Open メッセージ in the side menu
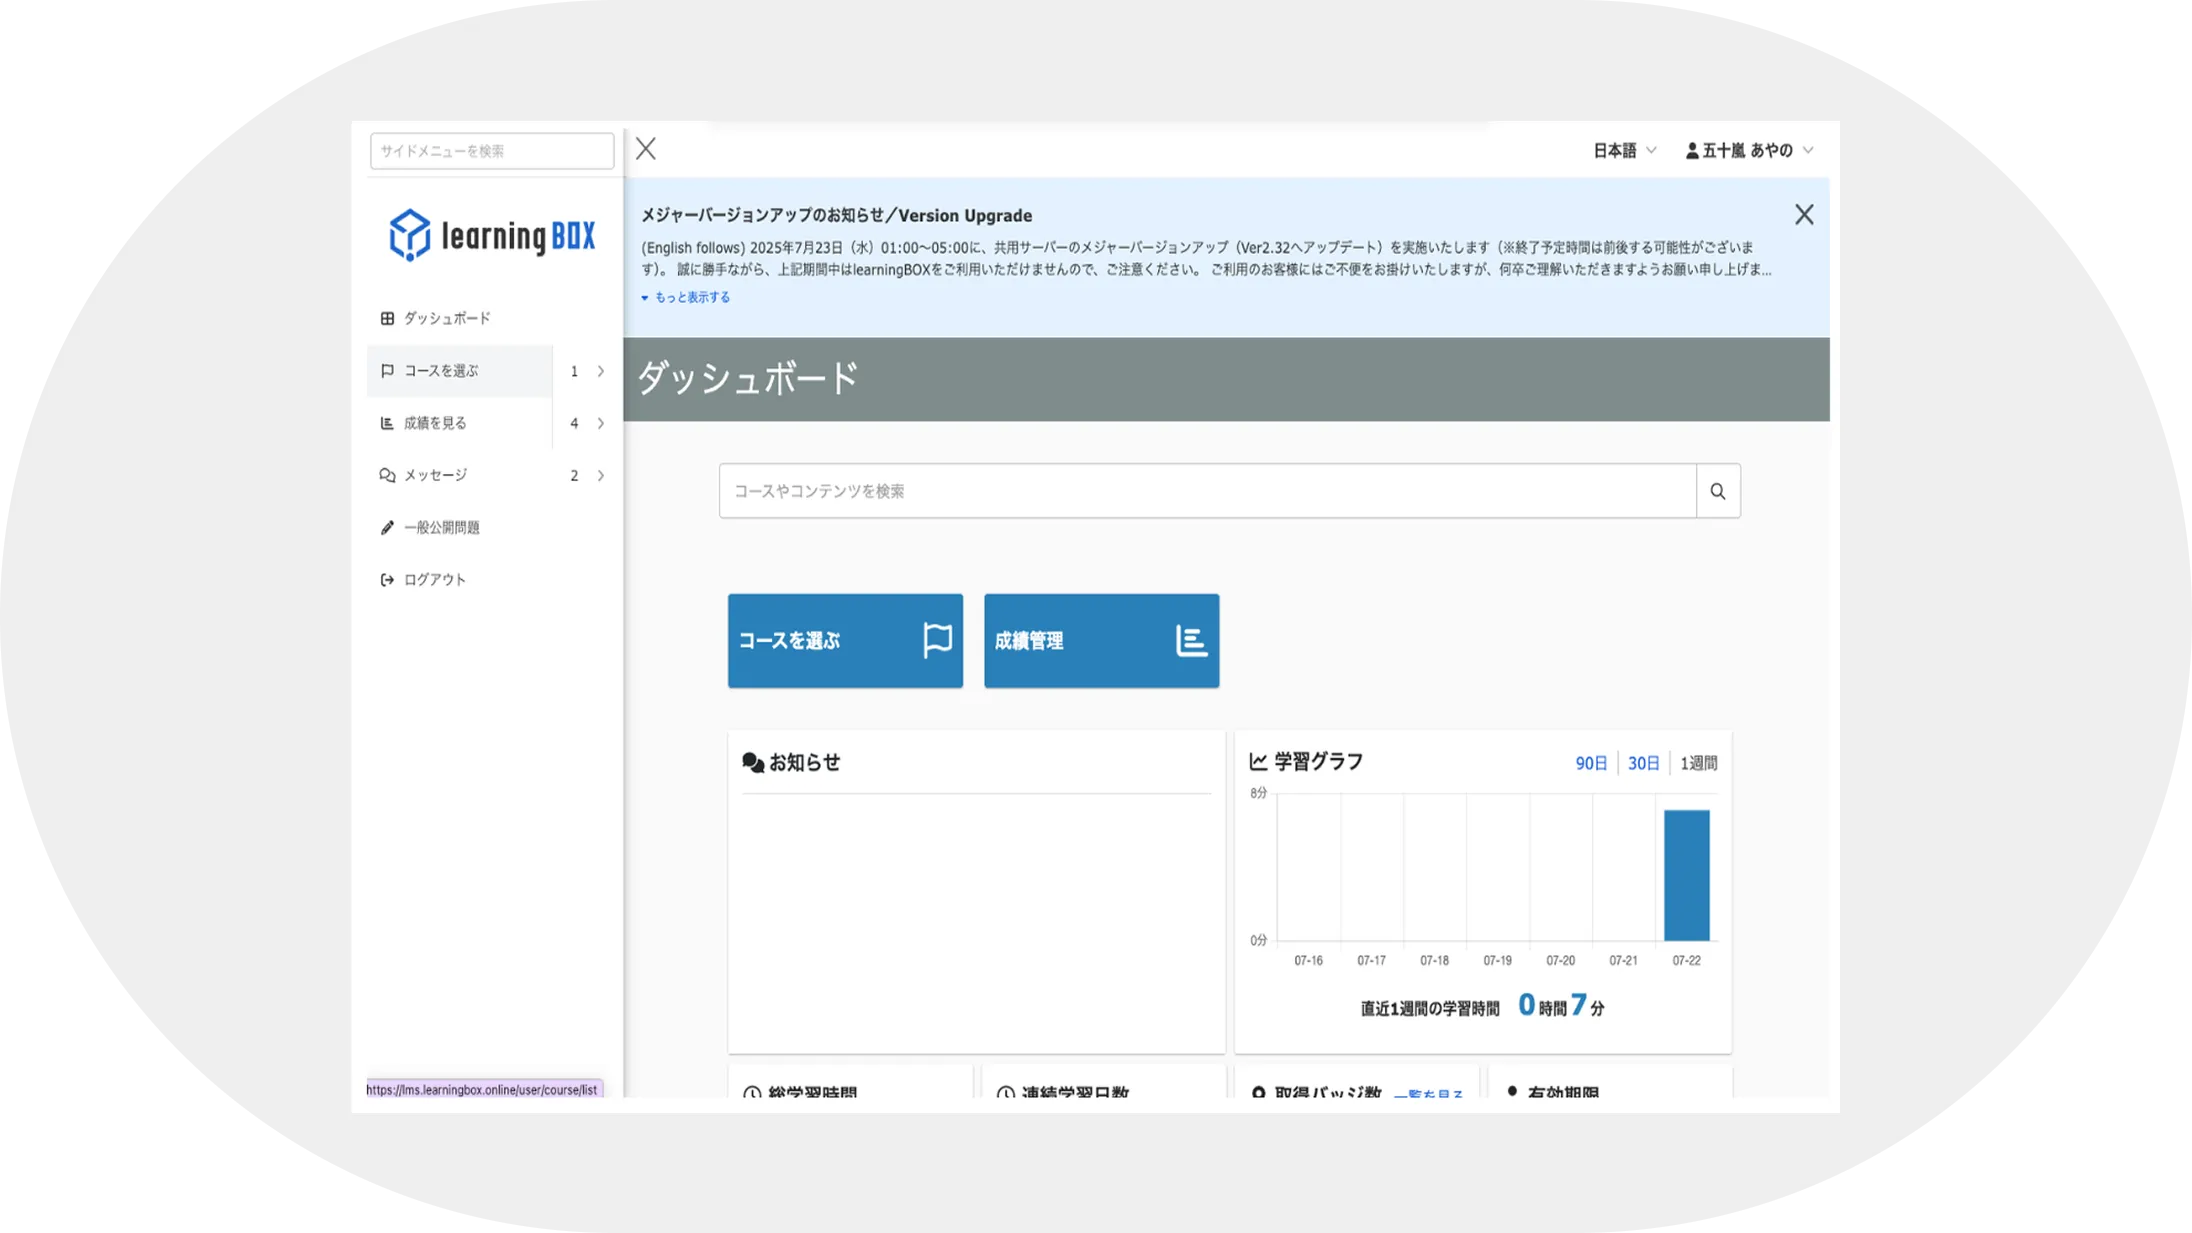This screenshot has width=2192, height=1233. (x=436, y=475)
